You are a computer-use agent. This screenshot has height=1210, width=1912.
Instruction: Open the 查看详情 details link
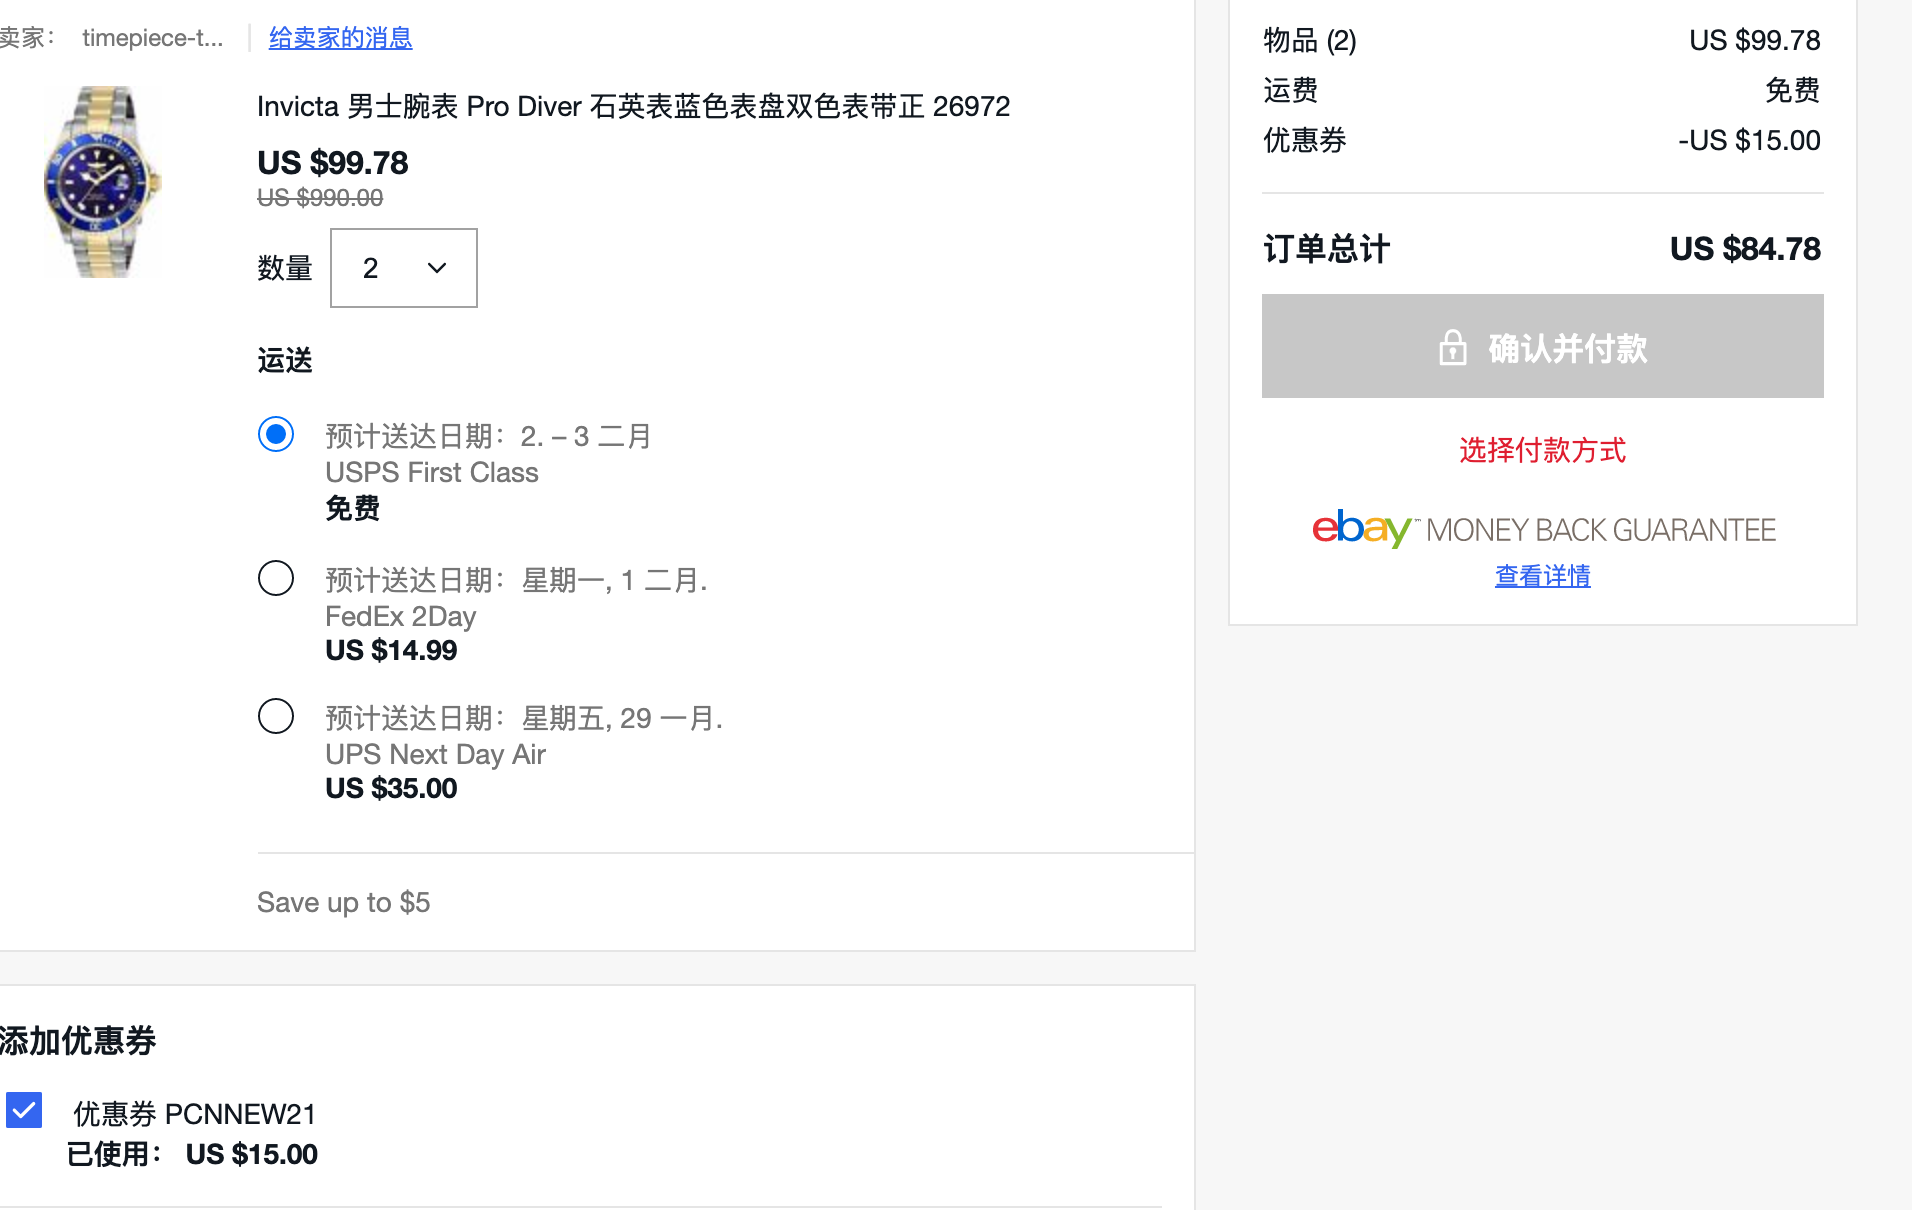pyautogui.click(x=1542, y=576)
